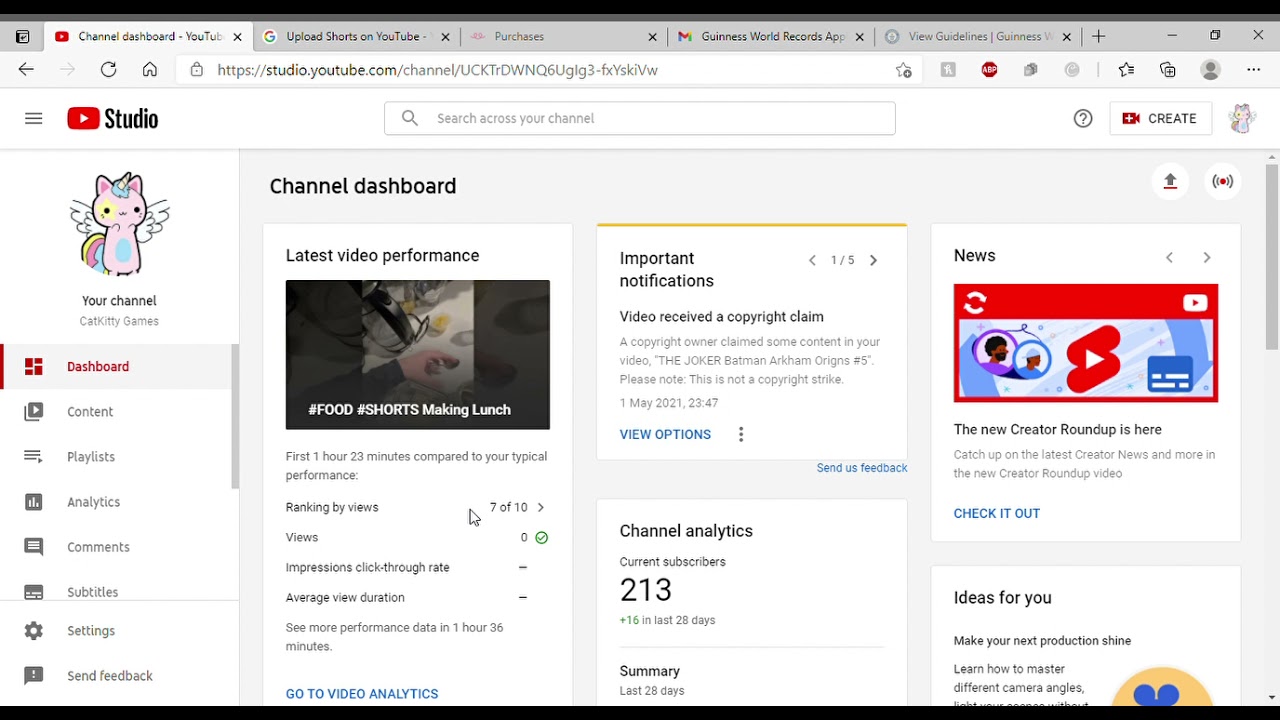Screen dimensions: 1280x720
Task: Open the Playlists section in sidebar
Action: 118,456
